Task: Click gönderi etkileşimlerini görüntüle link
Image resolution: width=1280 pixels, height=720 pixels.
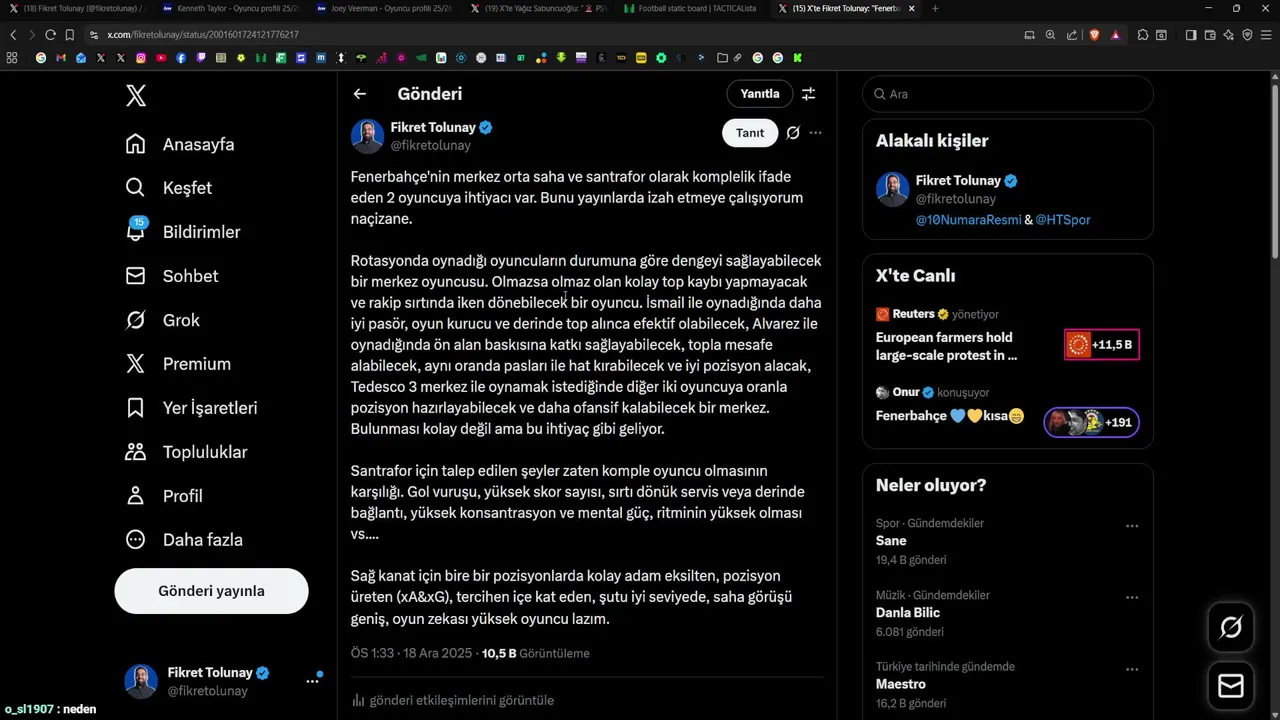Action: (x=462, y=701)
